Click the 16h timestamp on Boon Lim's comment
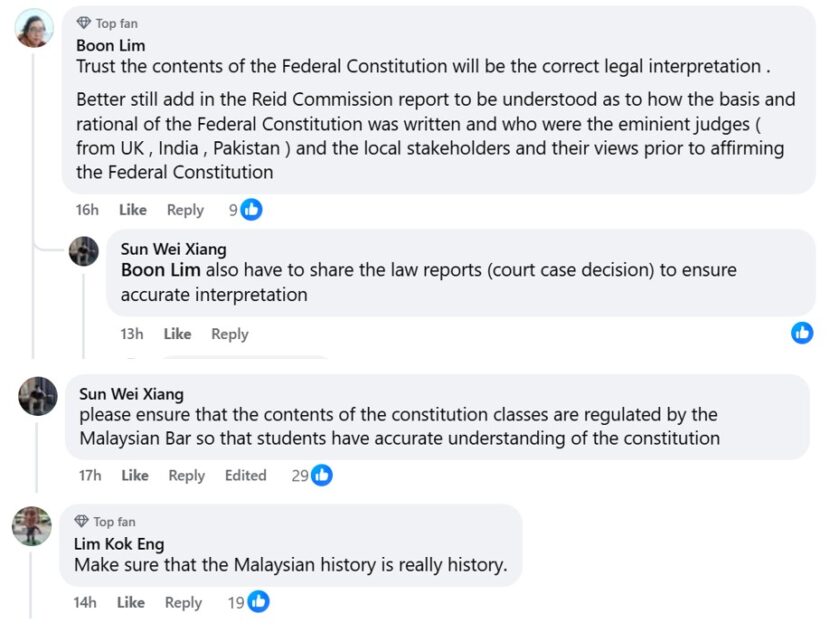The image size is (830, 632). pos(87,210)
